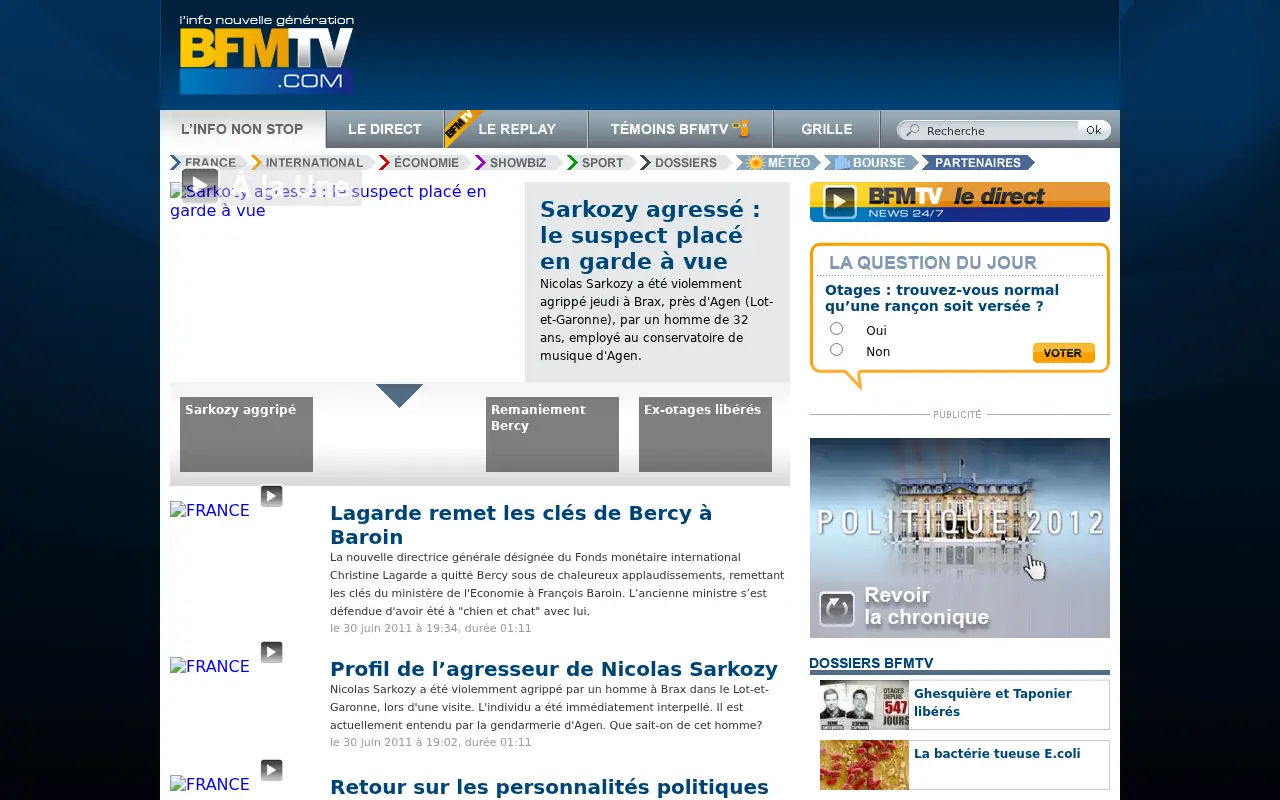Open the Le Direct tab
The height and width of the screenshot is (800, 1280).
pos(385,129)
